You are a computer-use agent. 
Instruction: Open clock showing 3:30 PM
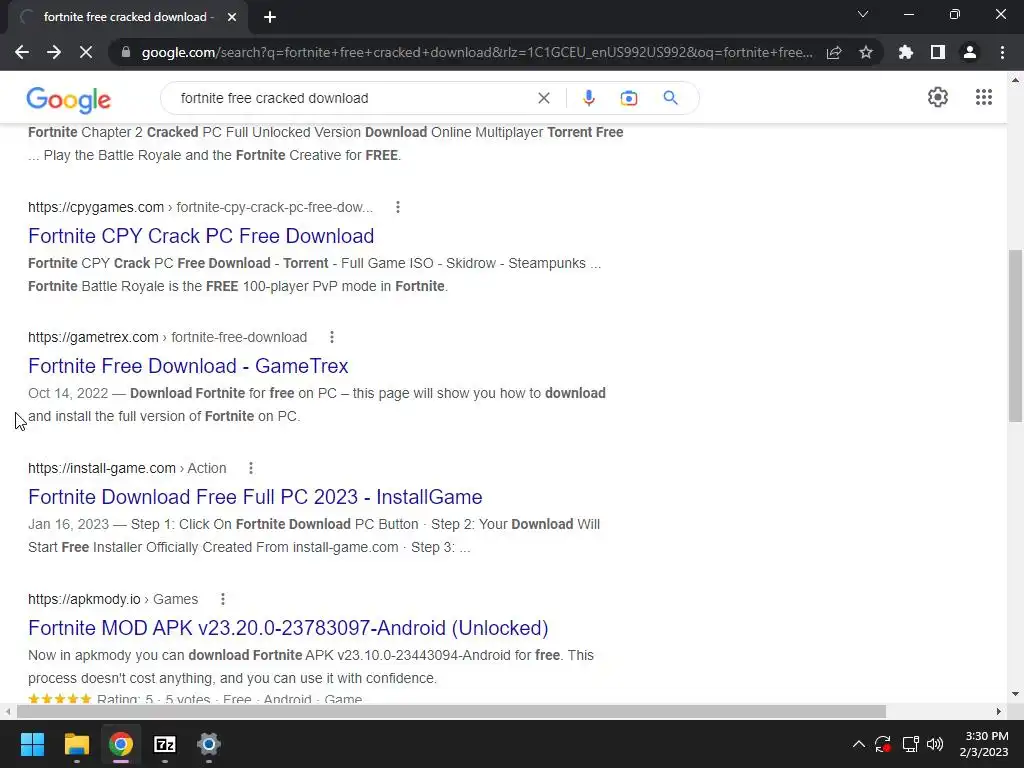984,744
